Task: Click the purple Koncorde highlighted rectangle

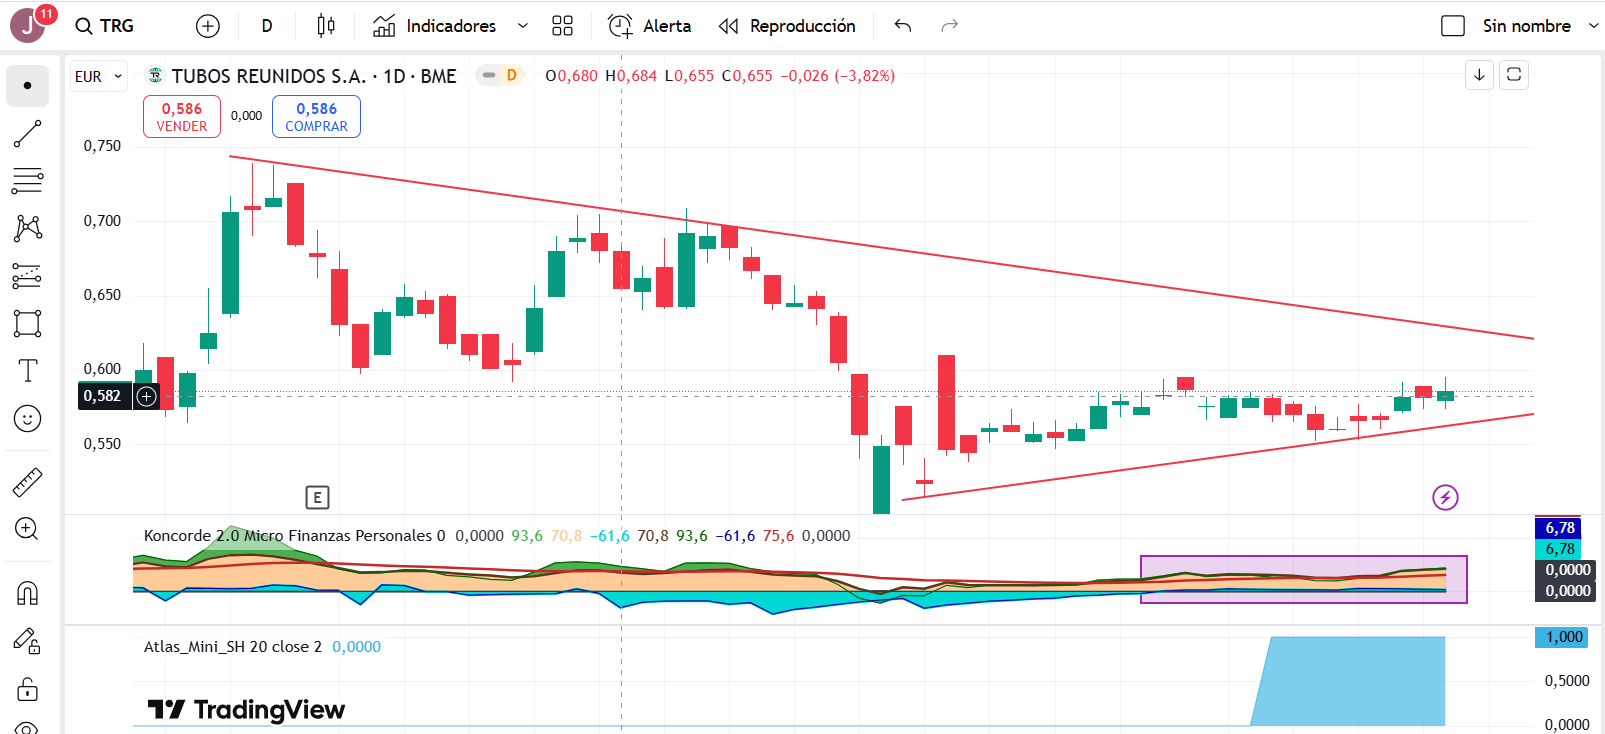Action: point(1303,579)
